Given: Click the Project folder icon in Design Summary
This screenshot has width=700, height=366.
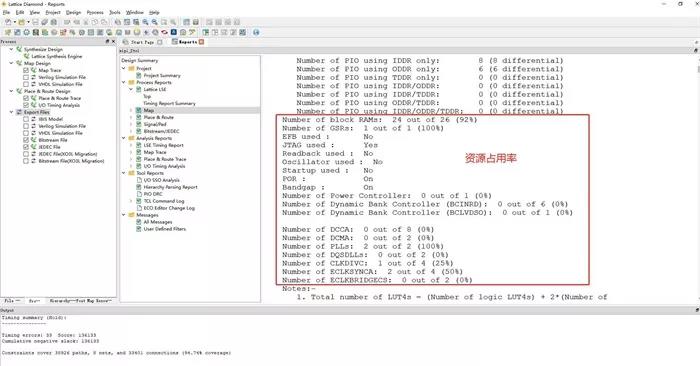Looking at the screenshot, I should tap(132, 68).
